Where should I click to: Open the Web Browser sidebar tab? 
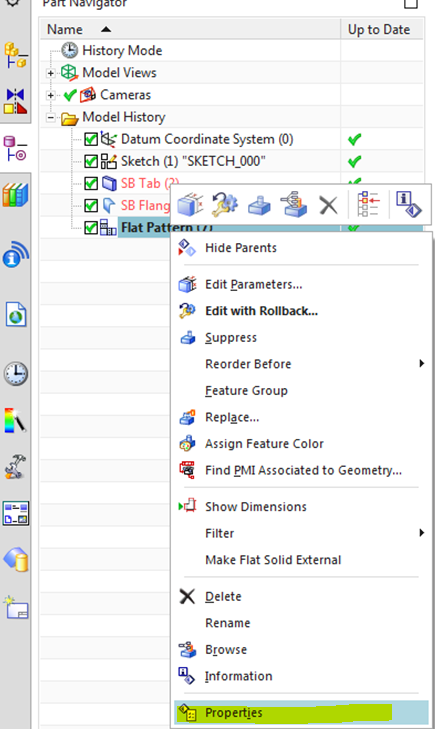pos(15,314)
